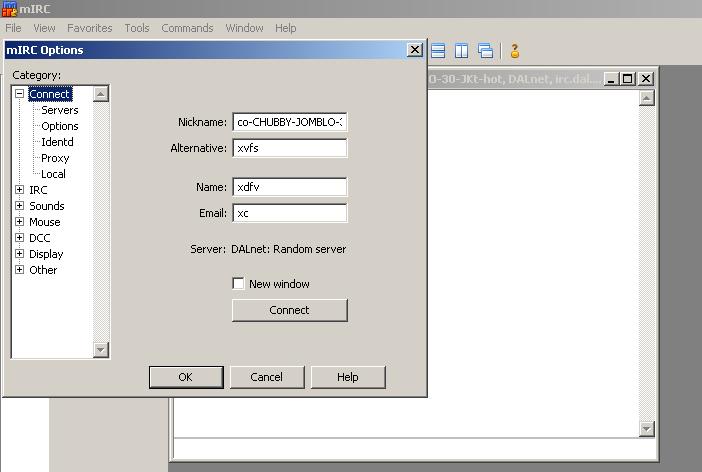
Task: Select Local in category tree
Action: 53,174
